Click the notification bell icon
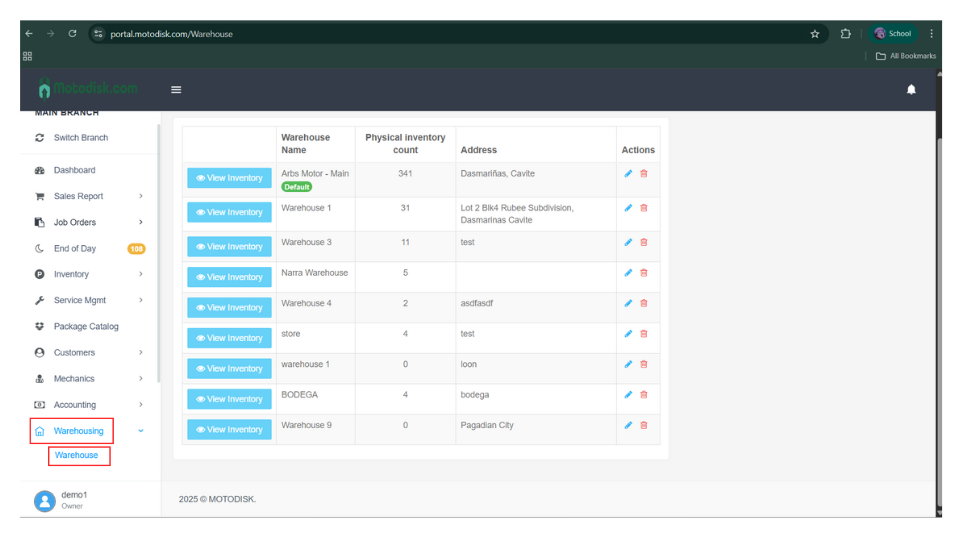This screenshot has width=960, height=540. click(x=910, y=90)
